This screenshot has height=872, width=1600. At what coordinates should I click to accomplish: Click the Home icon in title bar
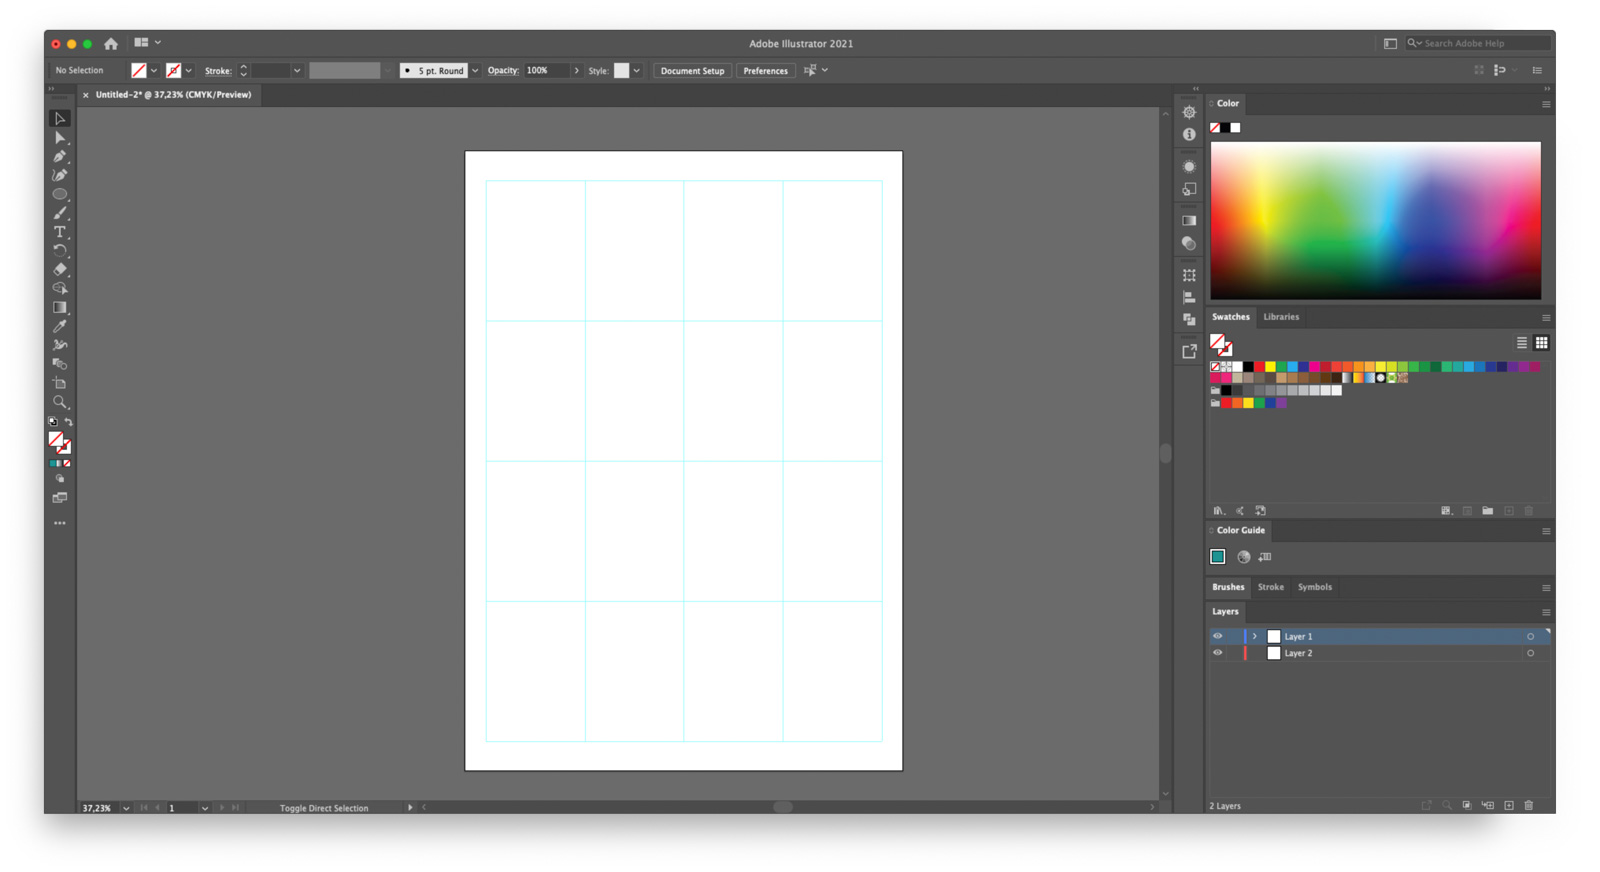click(111, 44)
